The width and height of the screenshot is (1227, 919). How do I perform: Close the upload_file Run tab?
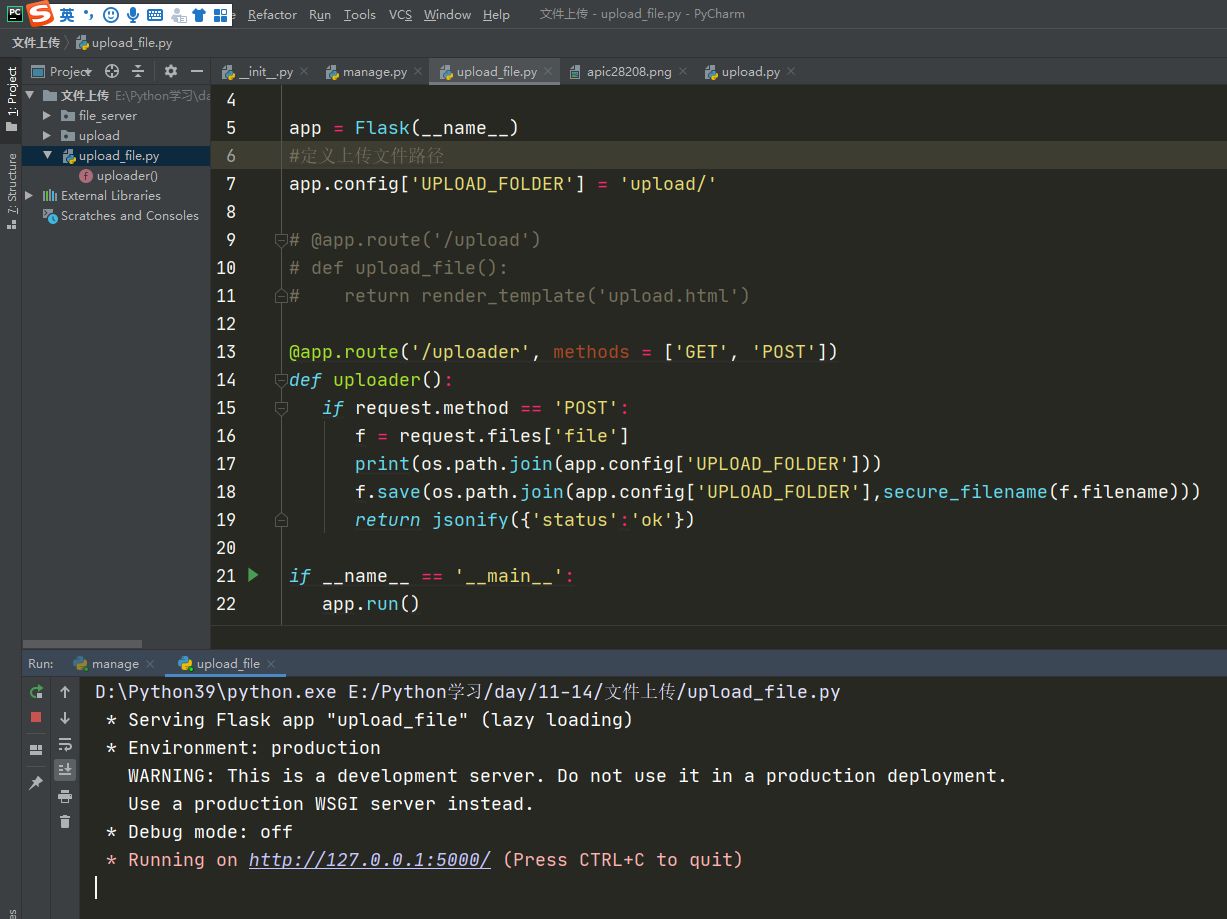pyautogui.click(x=270, y=664)
